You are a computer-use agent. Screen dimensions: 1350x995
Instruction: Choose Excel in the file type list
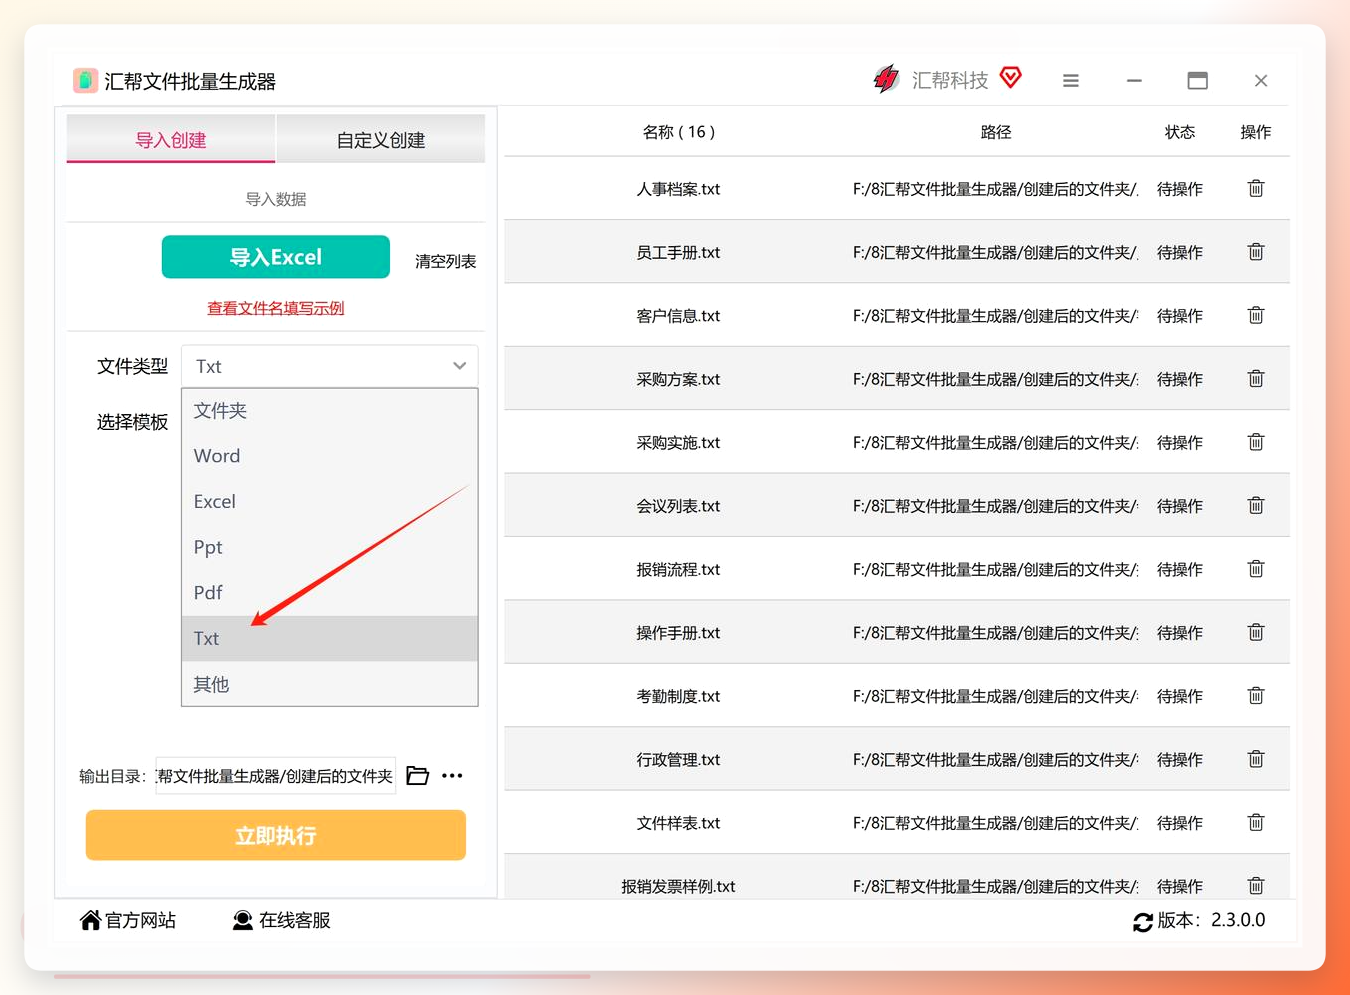coord(330,502)
